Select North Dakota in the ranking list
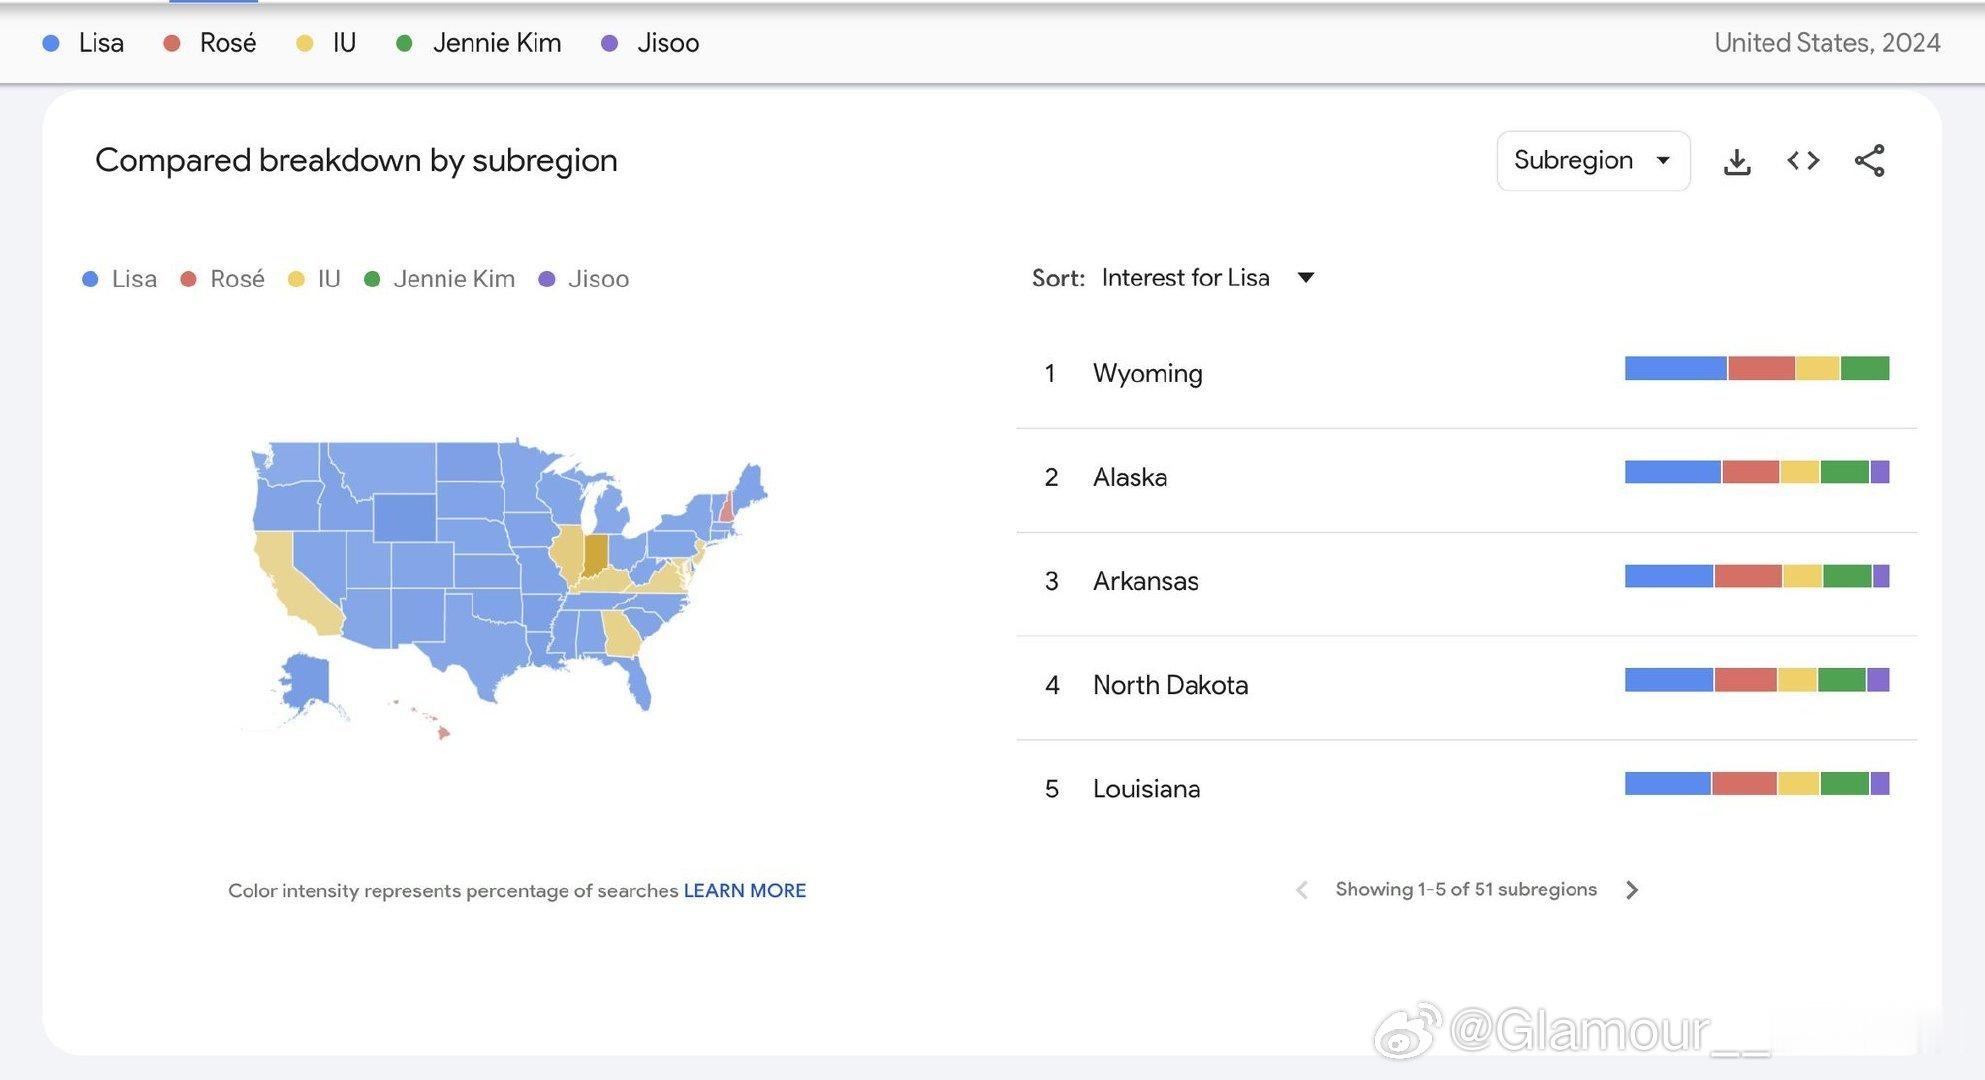This screenshot has height=1080, width=1985. click(x=1170, y=685)
